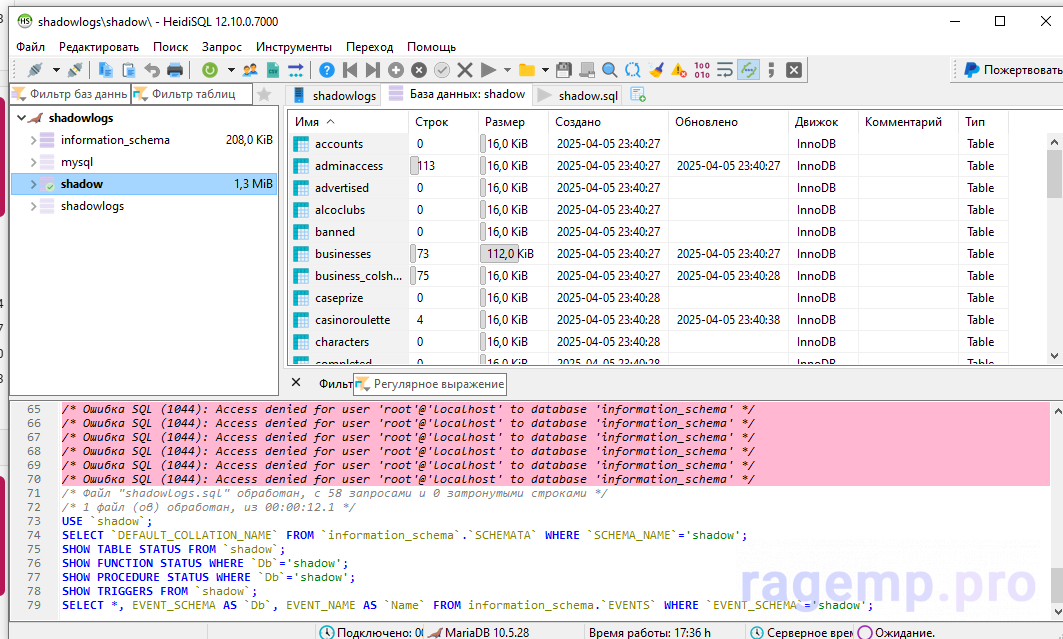Toggle the Wrap long lines icon
Viewport: 1063px width, 639px height.
[x=725, y=70]
